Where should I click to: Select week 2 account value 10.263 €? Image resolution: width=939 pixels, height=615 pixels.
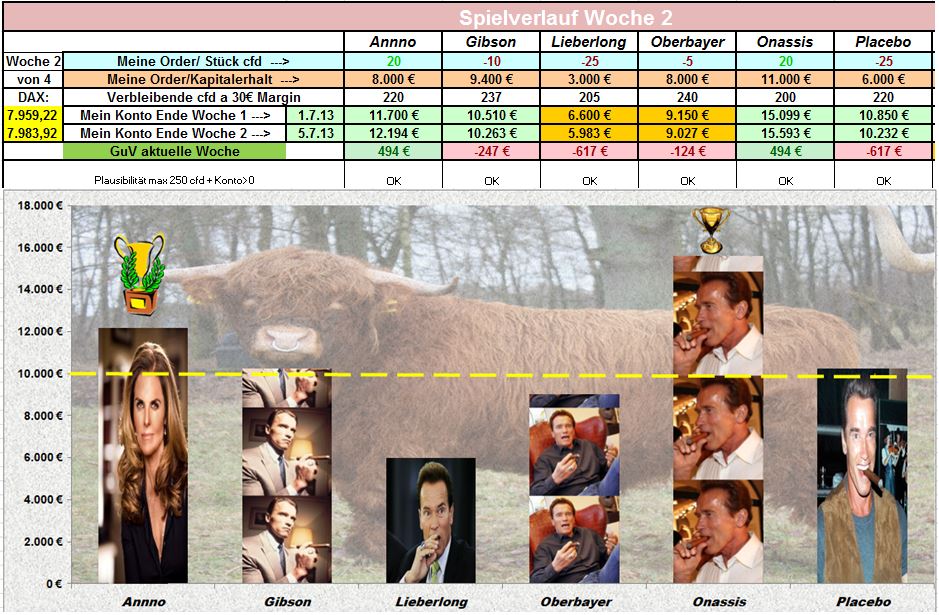(x=491, y=133)
